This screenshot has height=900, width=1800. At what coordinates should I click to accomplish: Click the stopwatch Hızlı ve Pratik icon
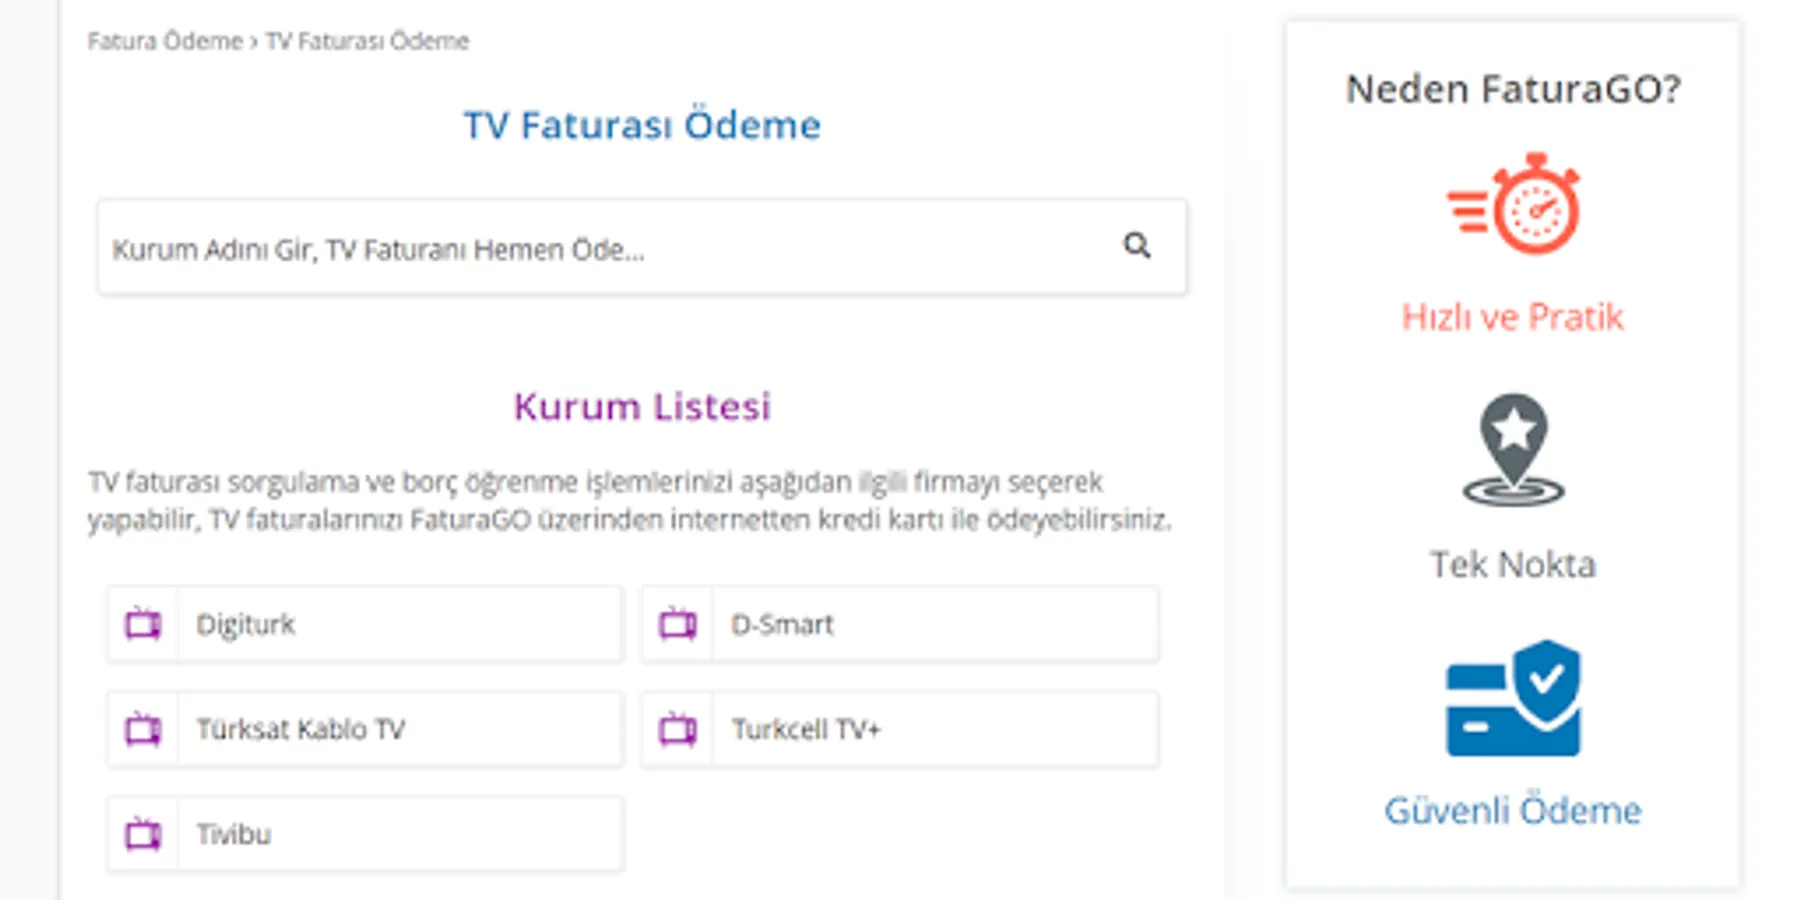[1513, 203]
